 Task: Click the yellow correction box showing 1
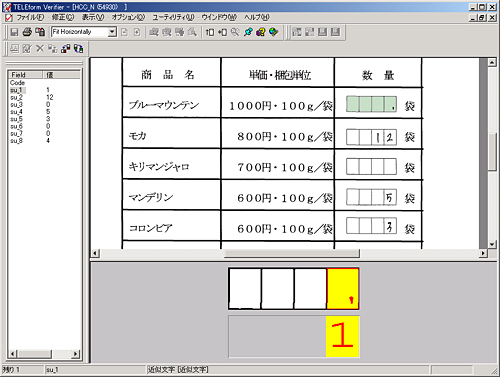click(342, 336)
